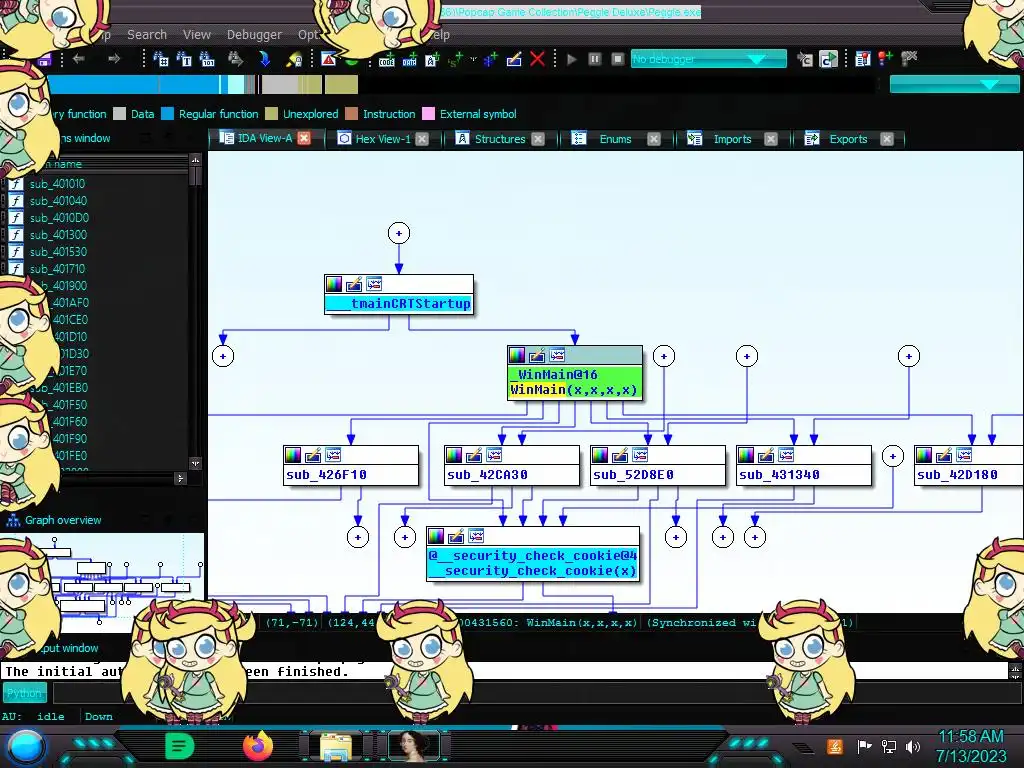The width and height of the screenshot is (1024, 768).
Task: Open the Debugger menu
Action: pyautogui.click(x=254, y=35)
